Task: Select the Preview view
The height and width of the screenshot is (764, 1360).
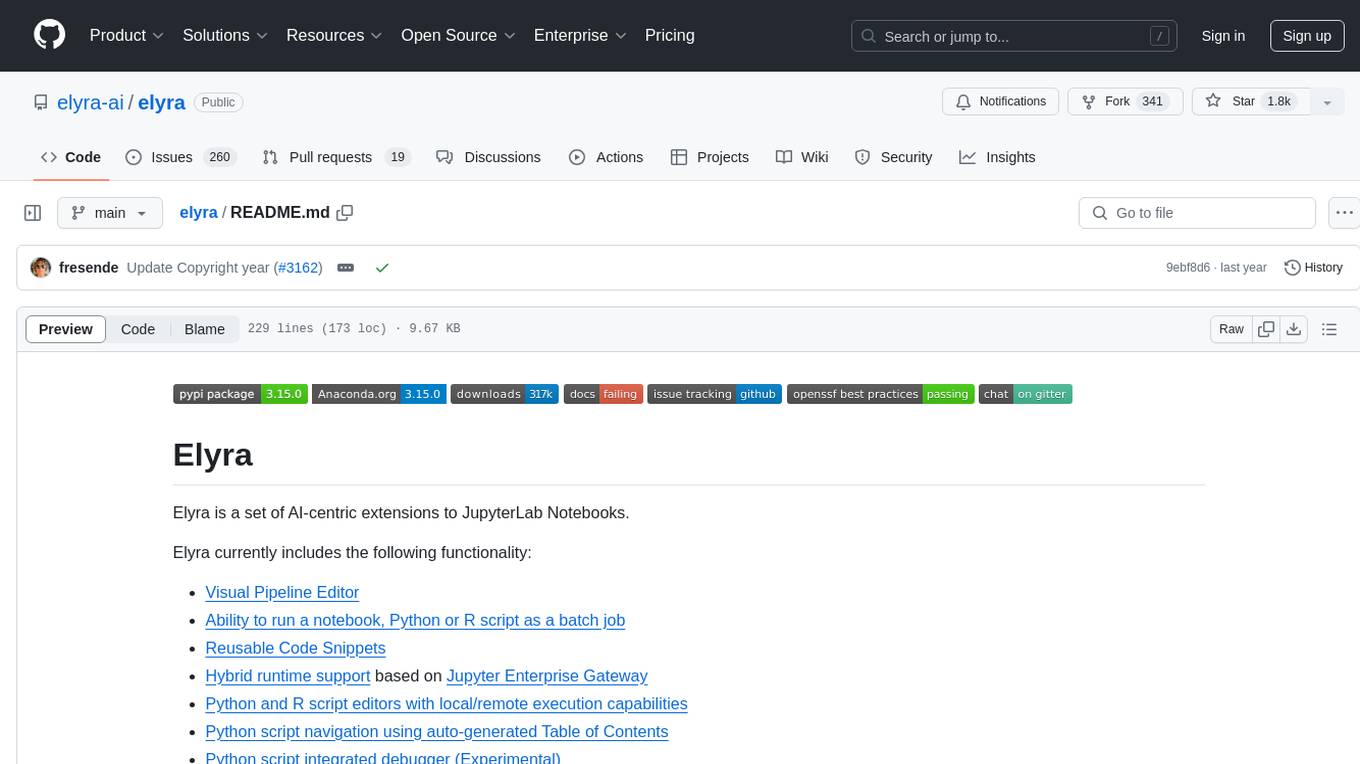Action: click(66, 329)
